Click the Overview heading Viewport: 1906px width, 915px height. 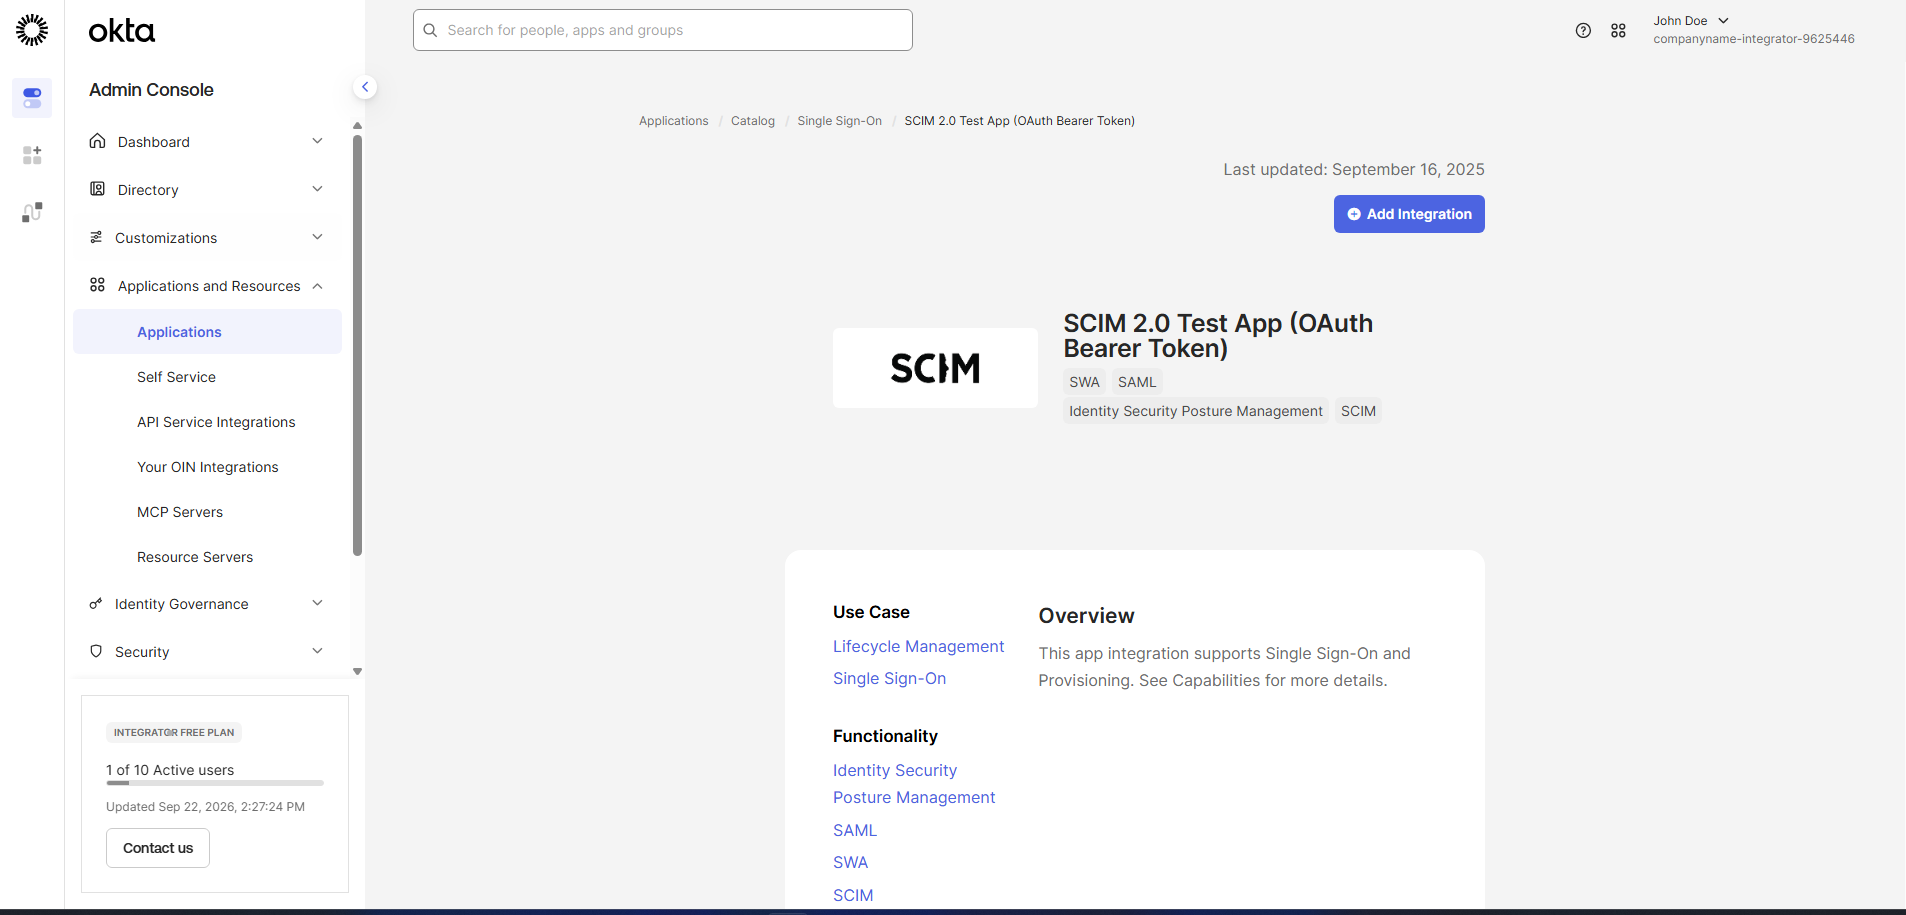click(1086, 615)
